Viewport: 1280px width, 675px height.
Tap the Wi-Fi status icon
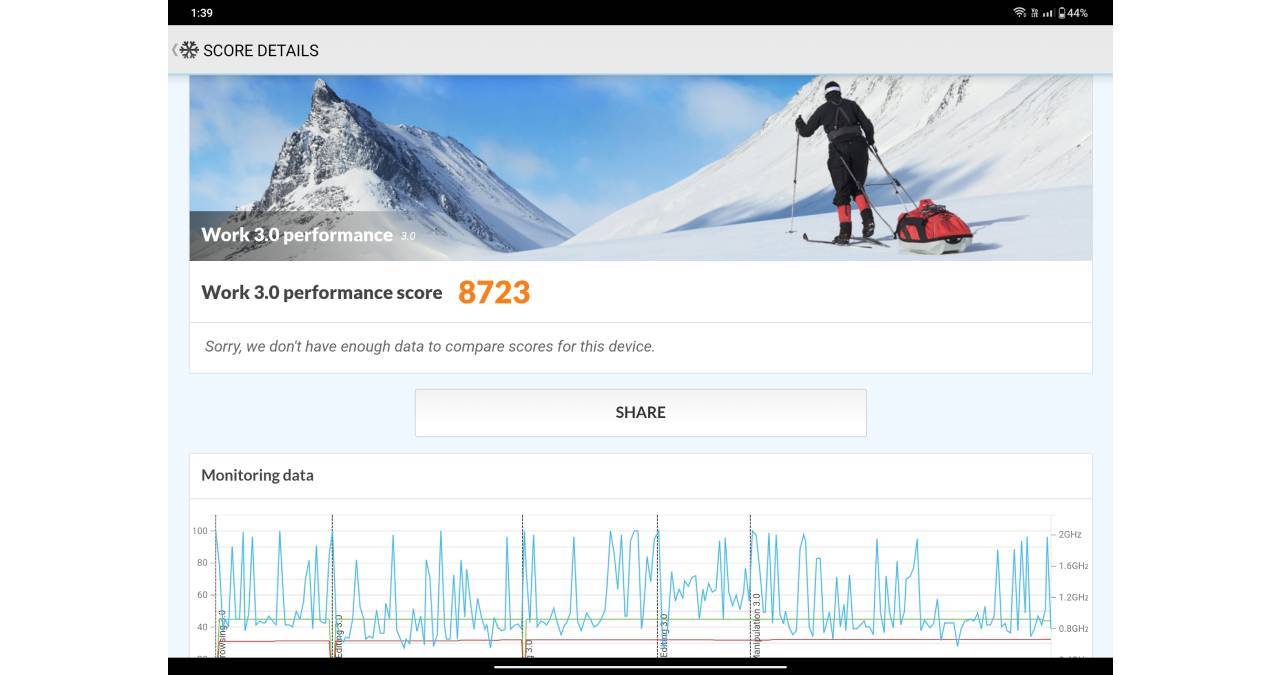[1019, 13]
